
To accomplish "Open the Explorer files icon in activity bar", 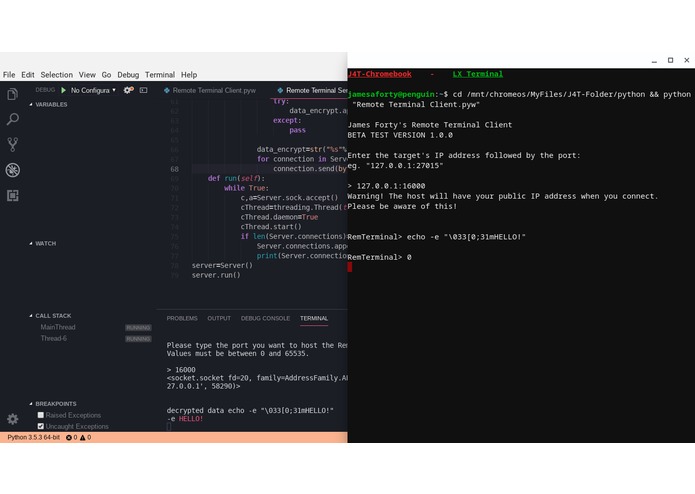I will pos(12,94).
